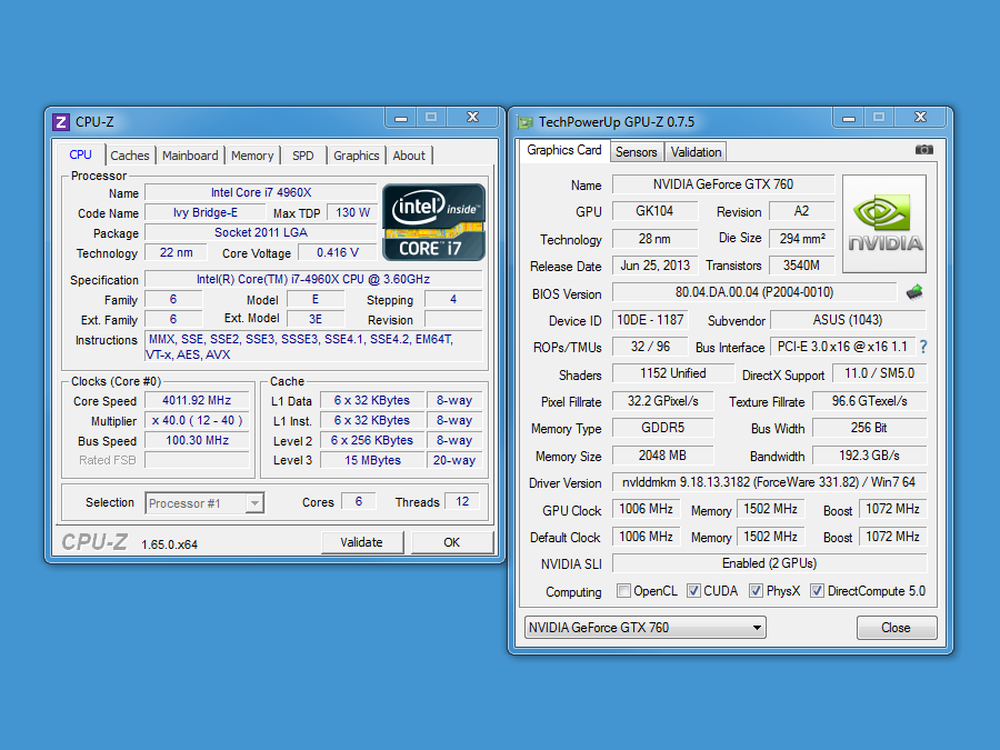This screenshot has height=750, width=1000.
Task: Click the CPU-Z title bar app icon
Action: click(x=61, y=122)
